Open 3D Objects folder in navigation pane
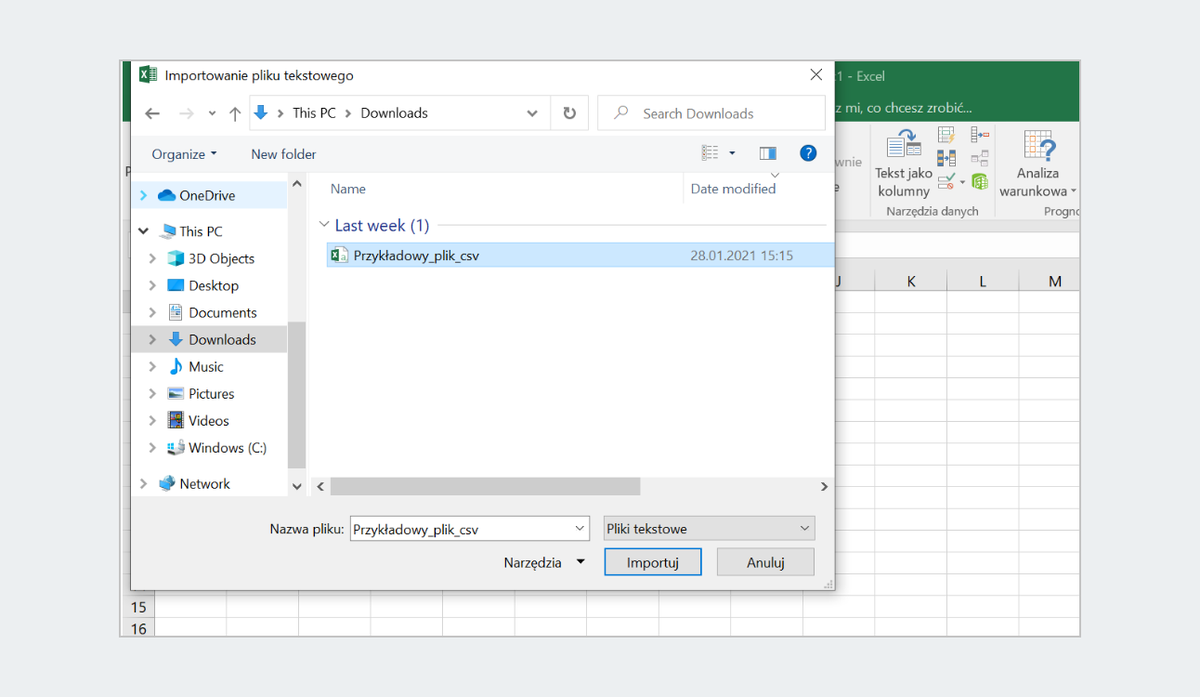Image resolution: width=1200 pixels, height=697 pixels. (x=221, y=258)
